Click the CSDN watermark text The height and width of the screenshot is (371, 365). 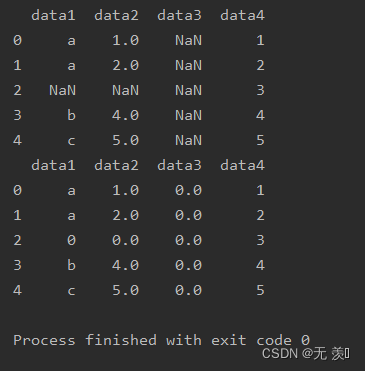305,353
